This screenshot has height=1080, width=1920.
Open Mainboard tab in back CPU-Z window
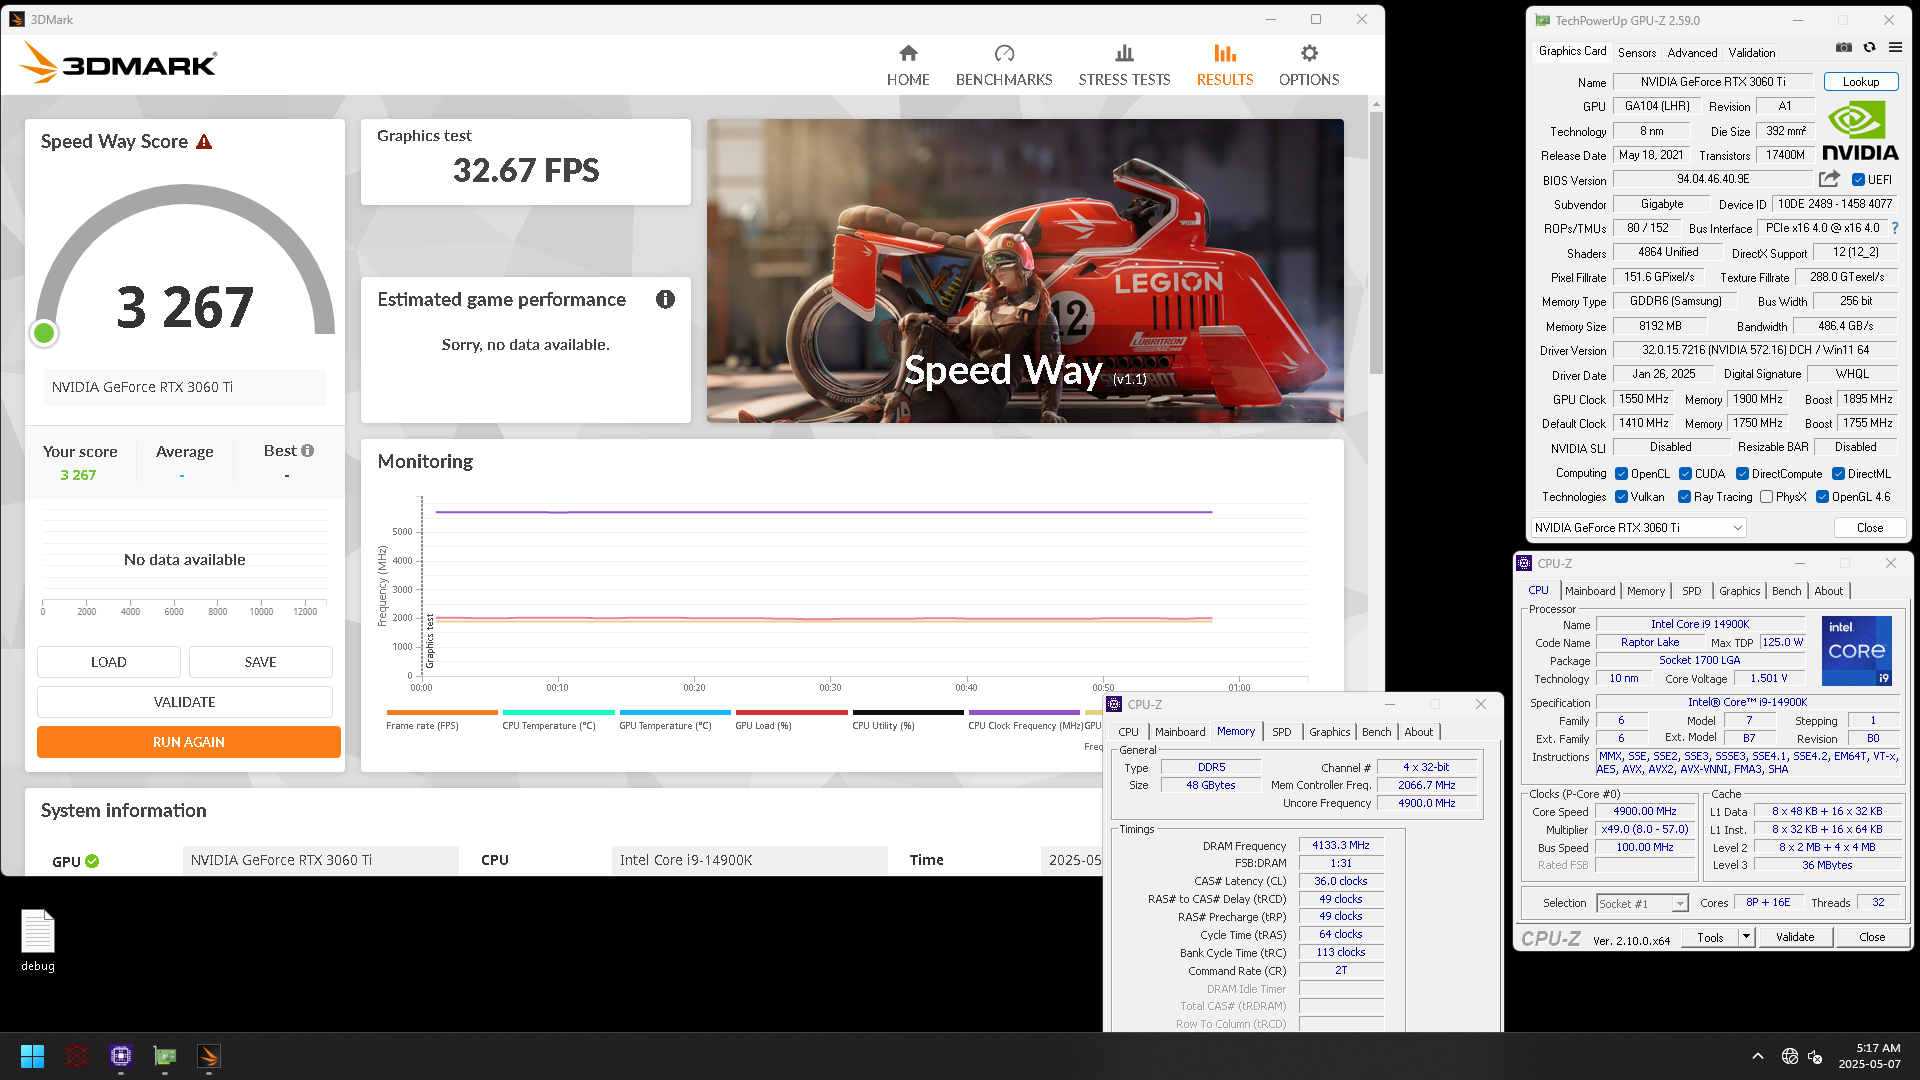click(1590, 591)
